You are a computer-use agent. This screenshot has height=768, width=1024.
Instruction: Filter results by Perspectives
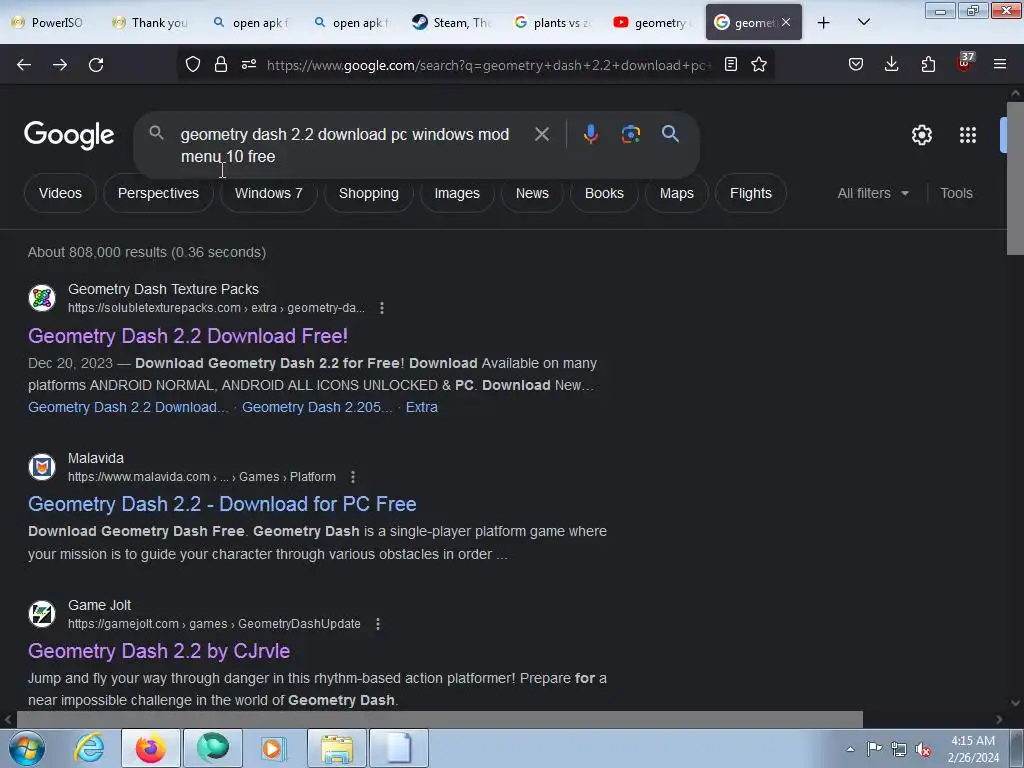click(x=158, y=193)
